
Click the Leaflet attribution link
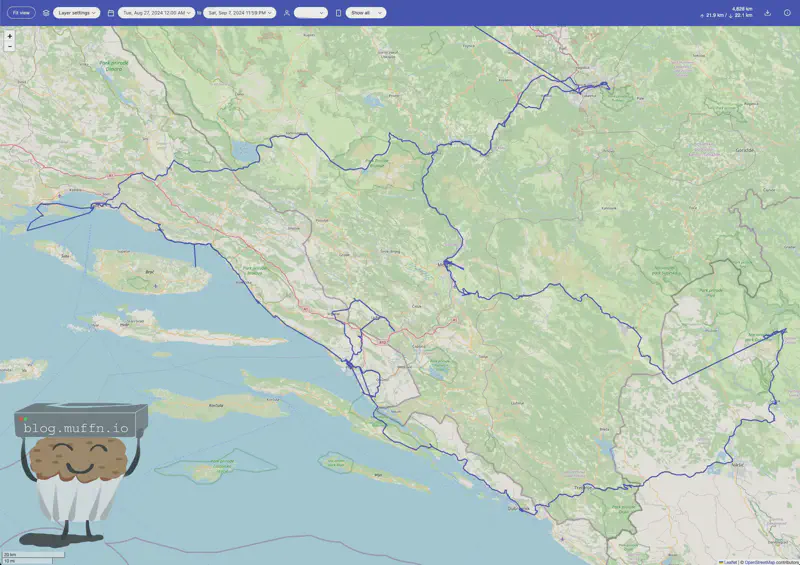click(x=728, y=561)
